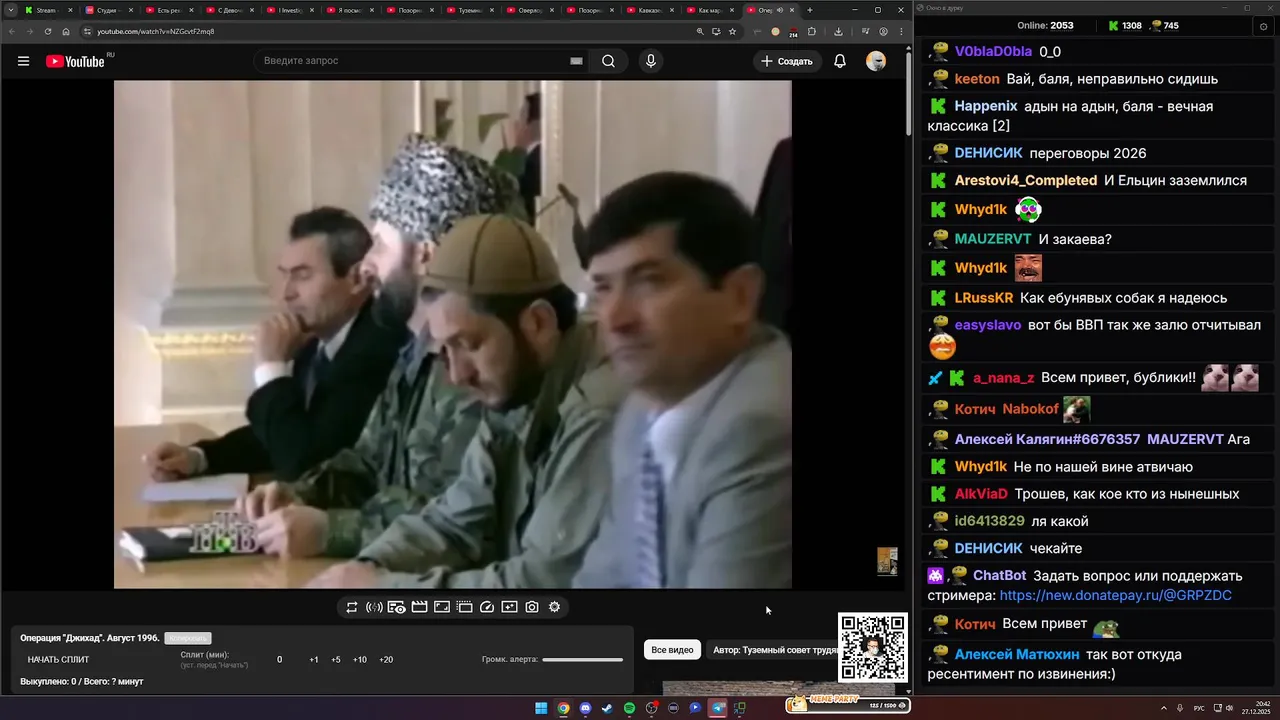Open the pop-up player enhancer icon
Viewport: 1280px width, 720px height.
coord(464,607)
